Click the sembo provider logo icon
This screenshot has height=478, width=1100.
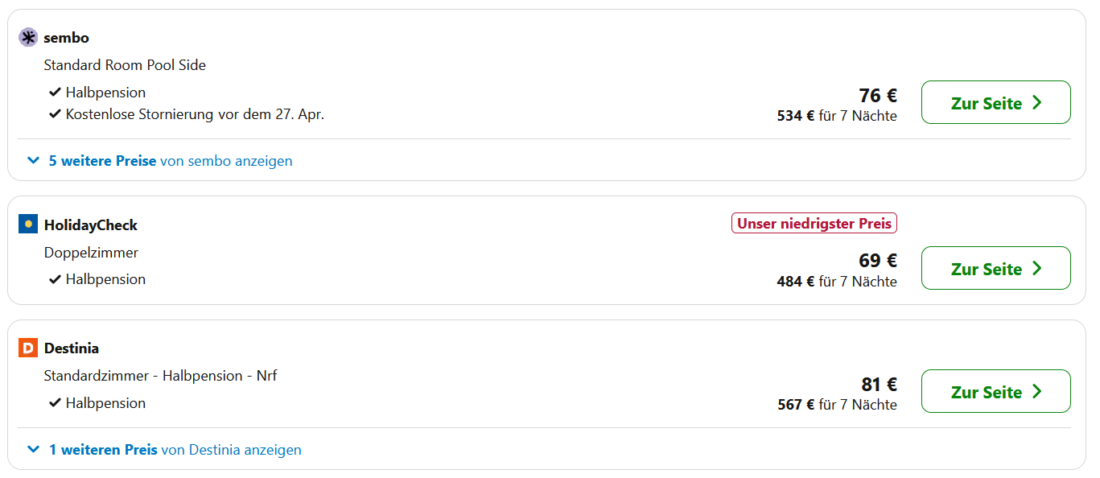pos(28,38)
